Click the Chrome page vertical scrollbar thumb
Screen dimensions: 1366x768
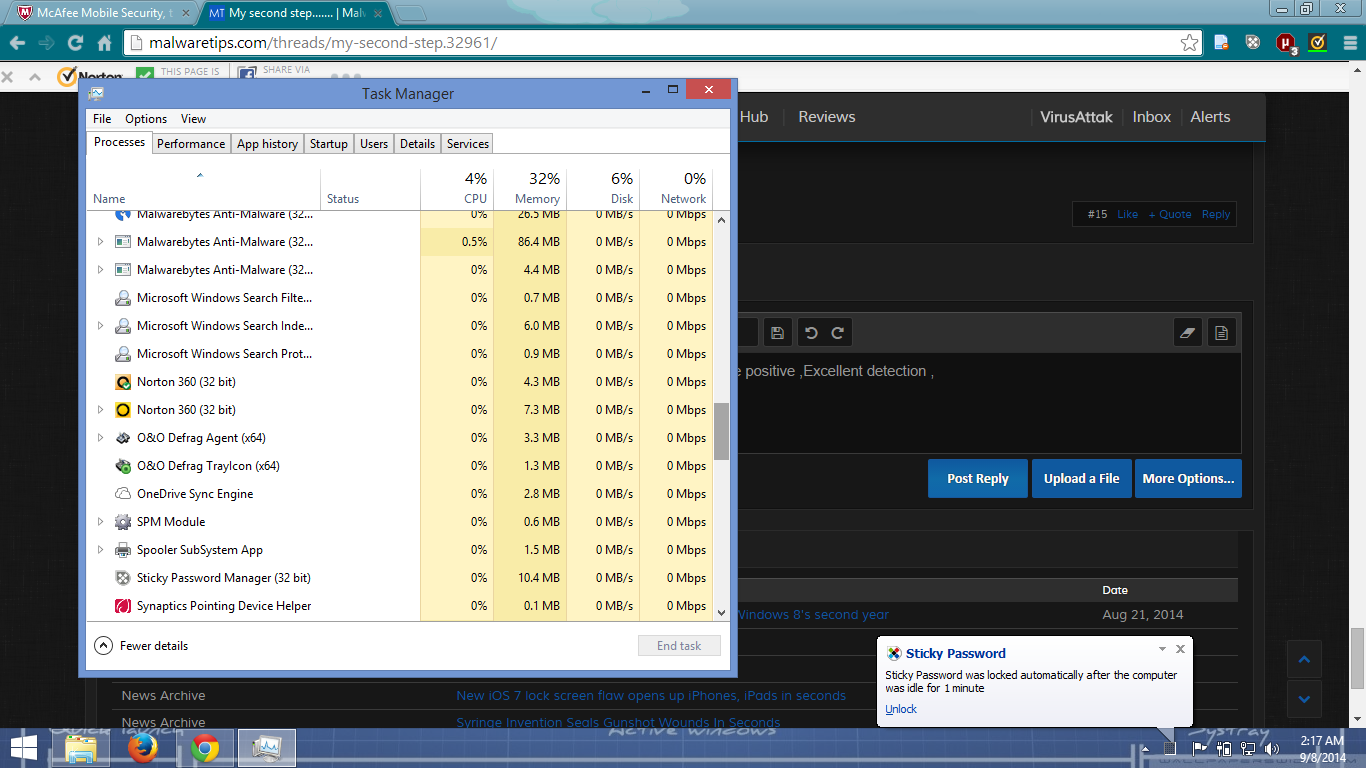[x=1357, y=657]
